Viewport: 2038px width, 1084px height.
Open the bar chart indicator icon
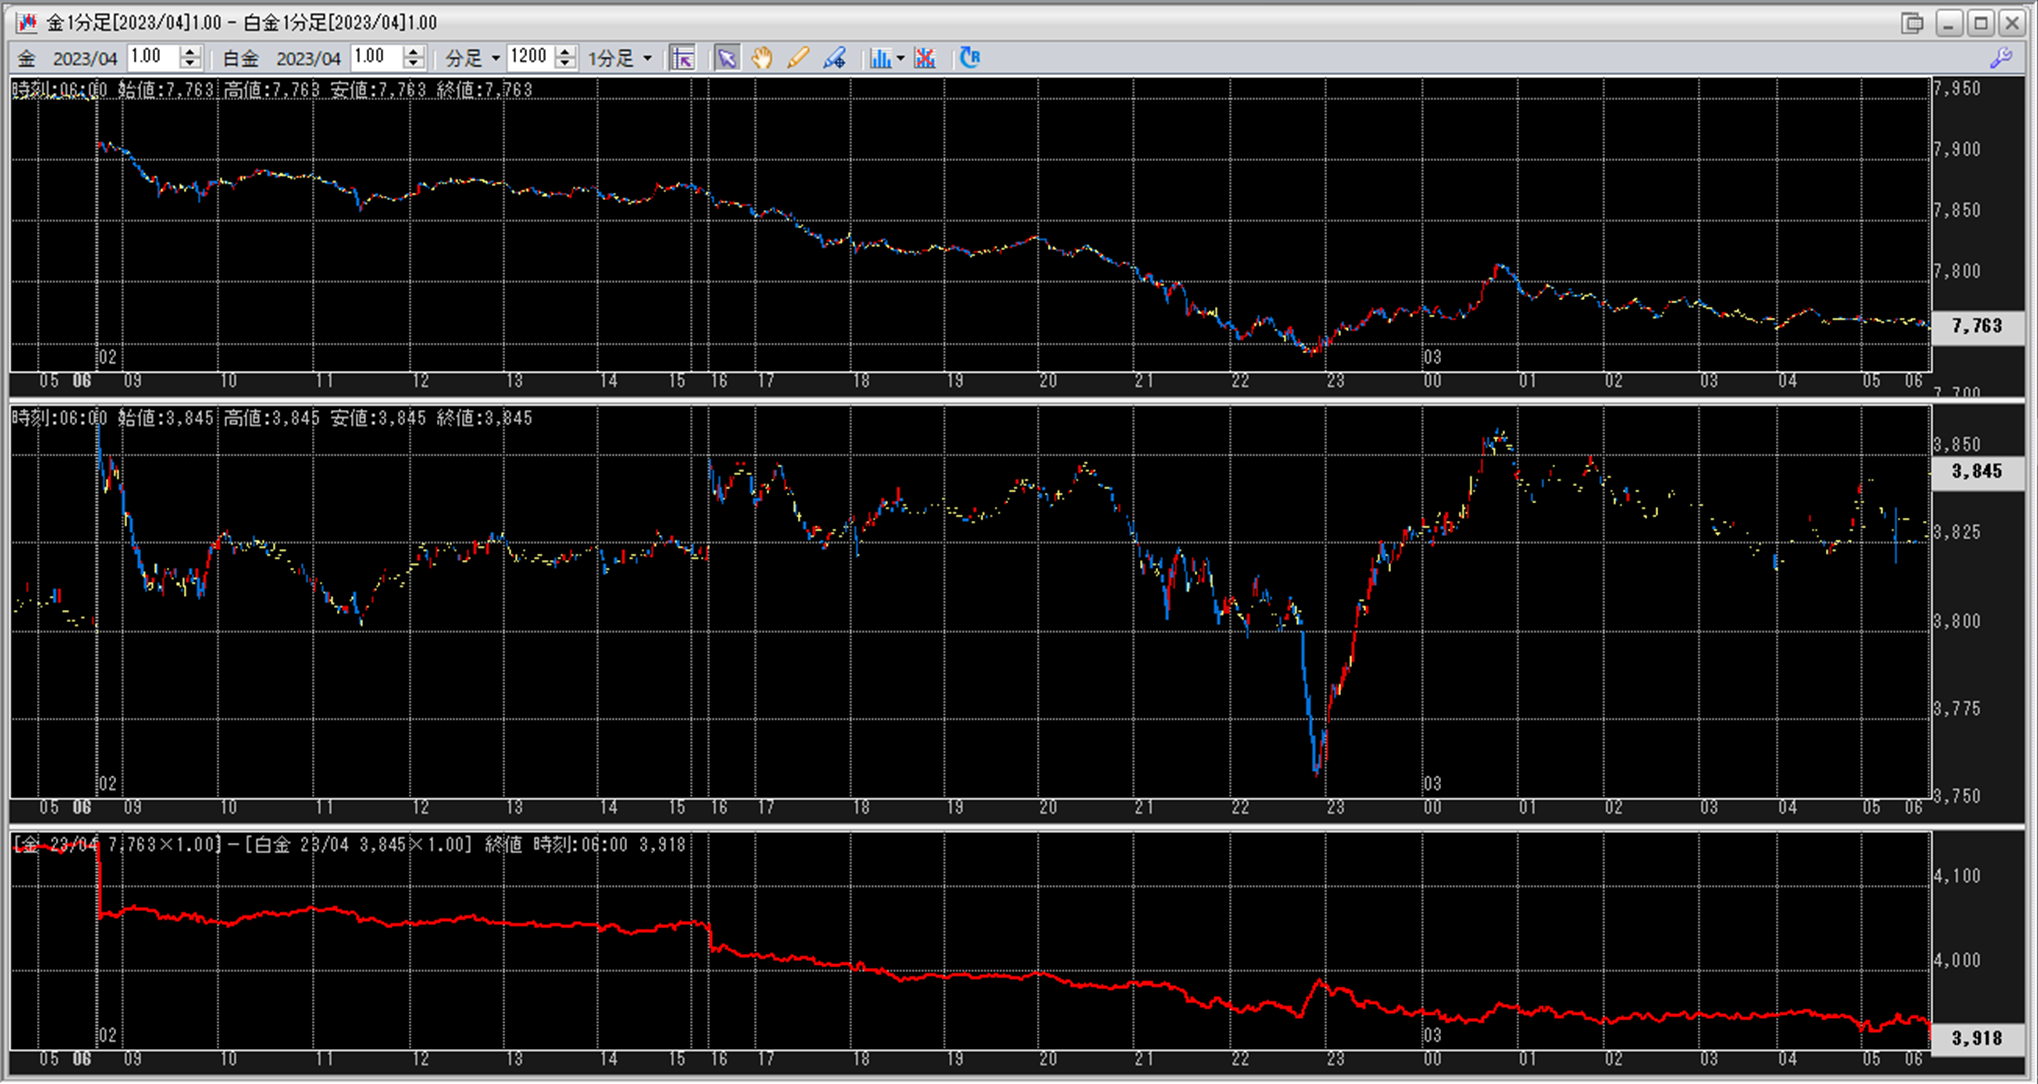coord(879,58)
